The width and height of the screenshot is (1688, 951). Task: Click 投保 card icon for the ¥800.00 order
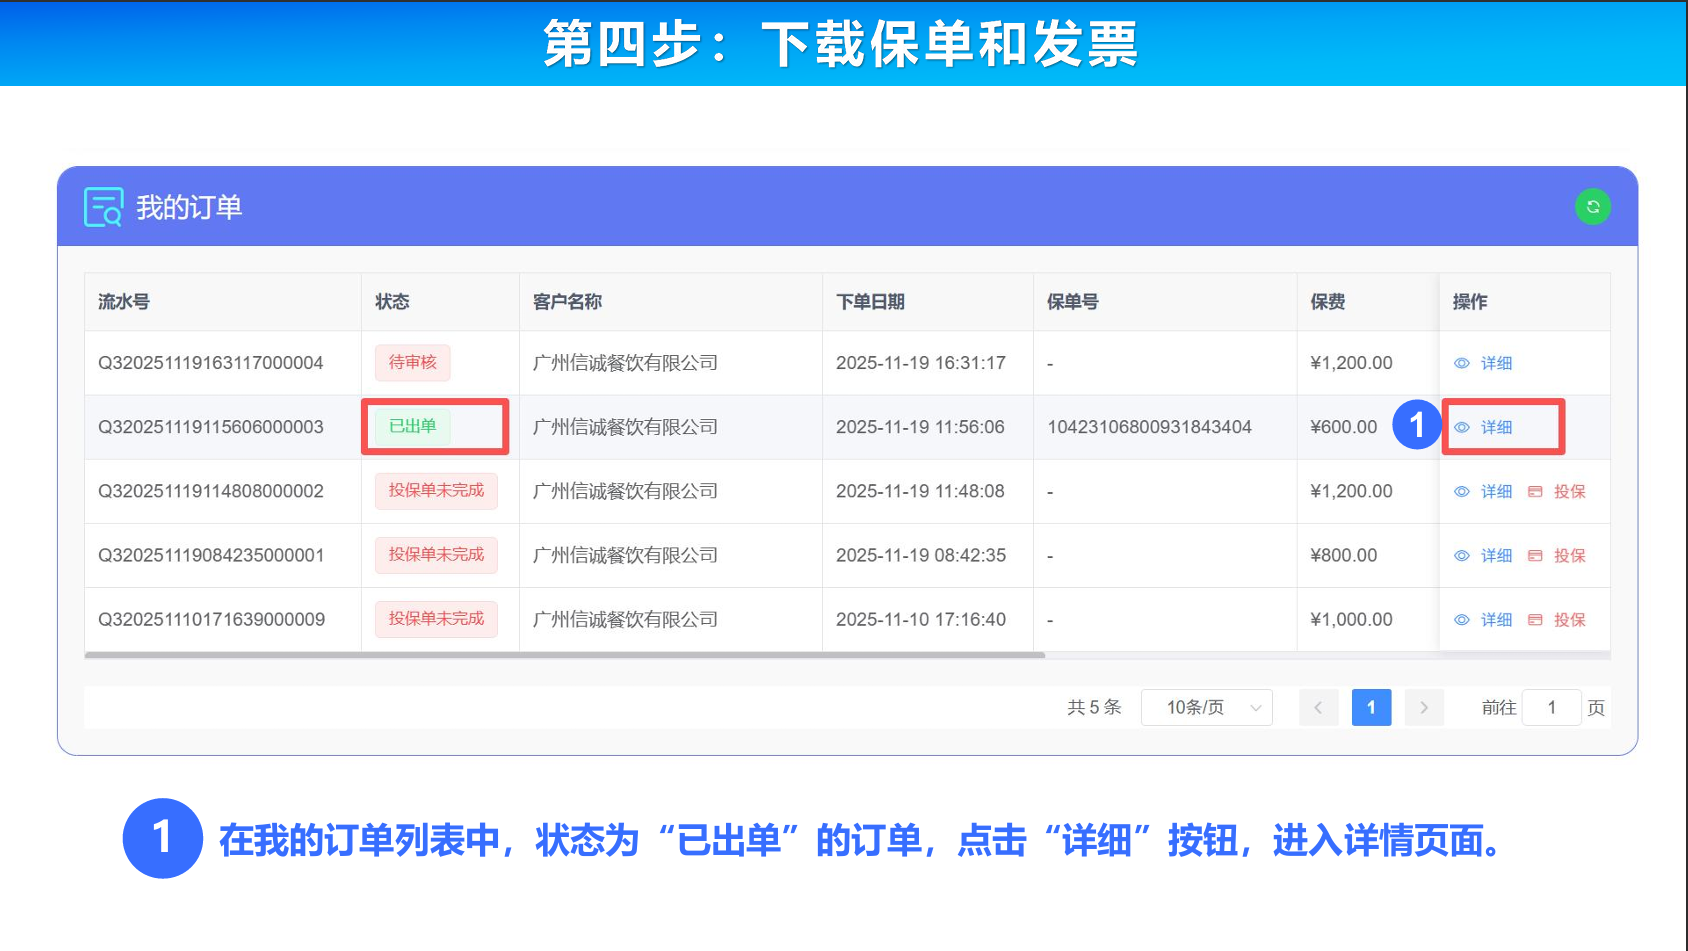coord(1535,555)
